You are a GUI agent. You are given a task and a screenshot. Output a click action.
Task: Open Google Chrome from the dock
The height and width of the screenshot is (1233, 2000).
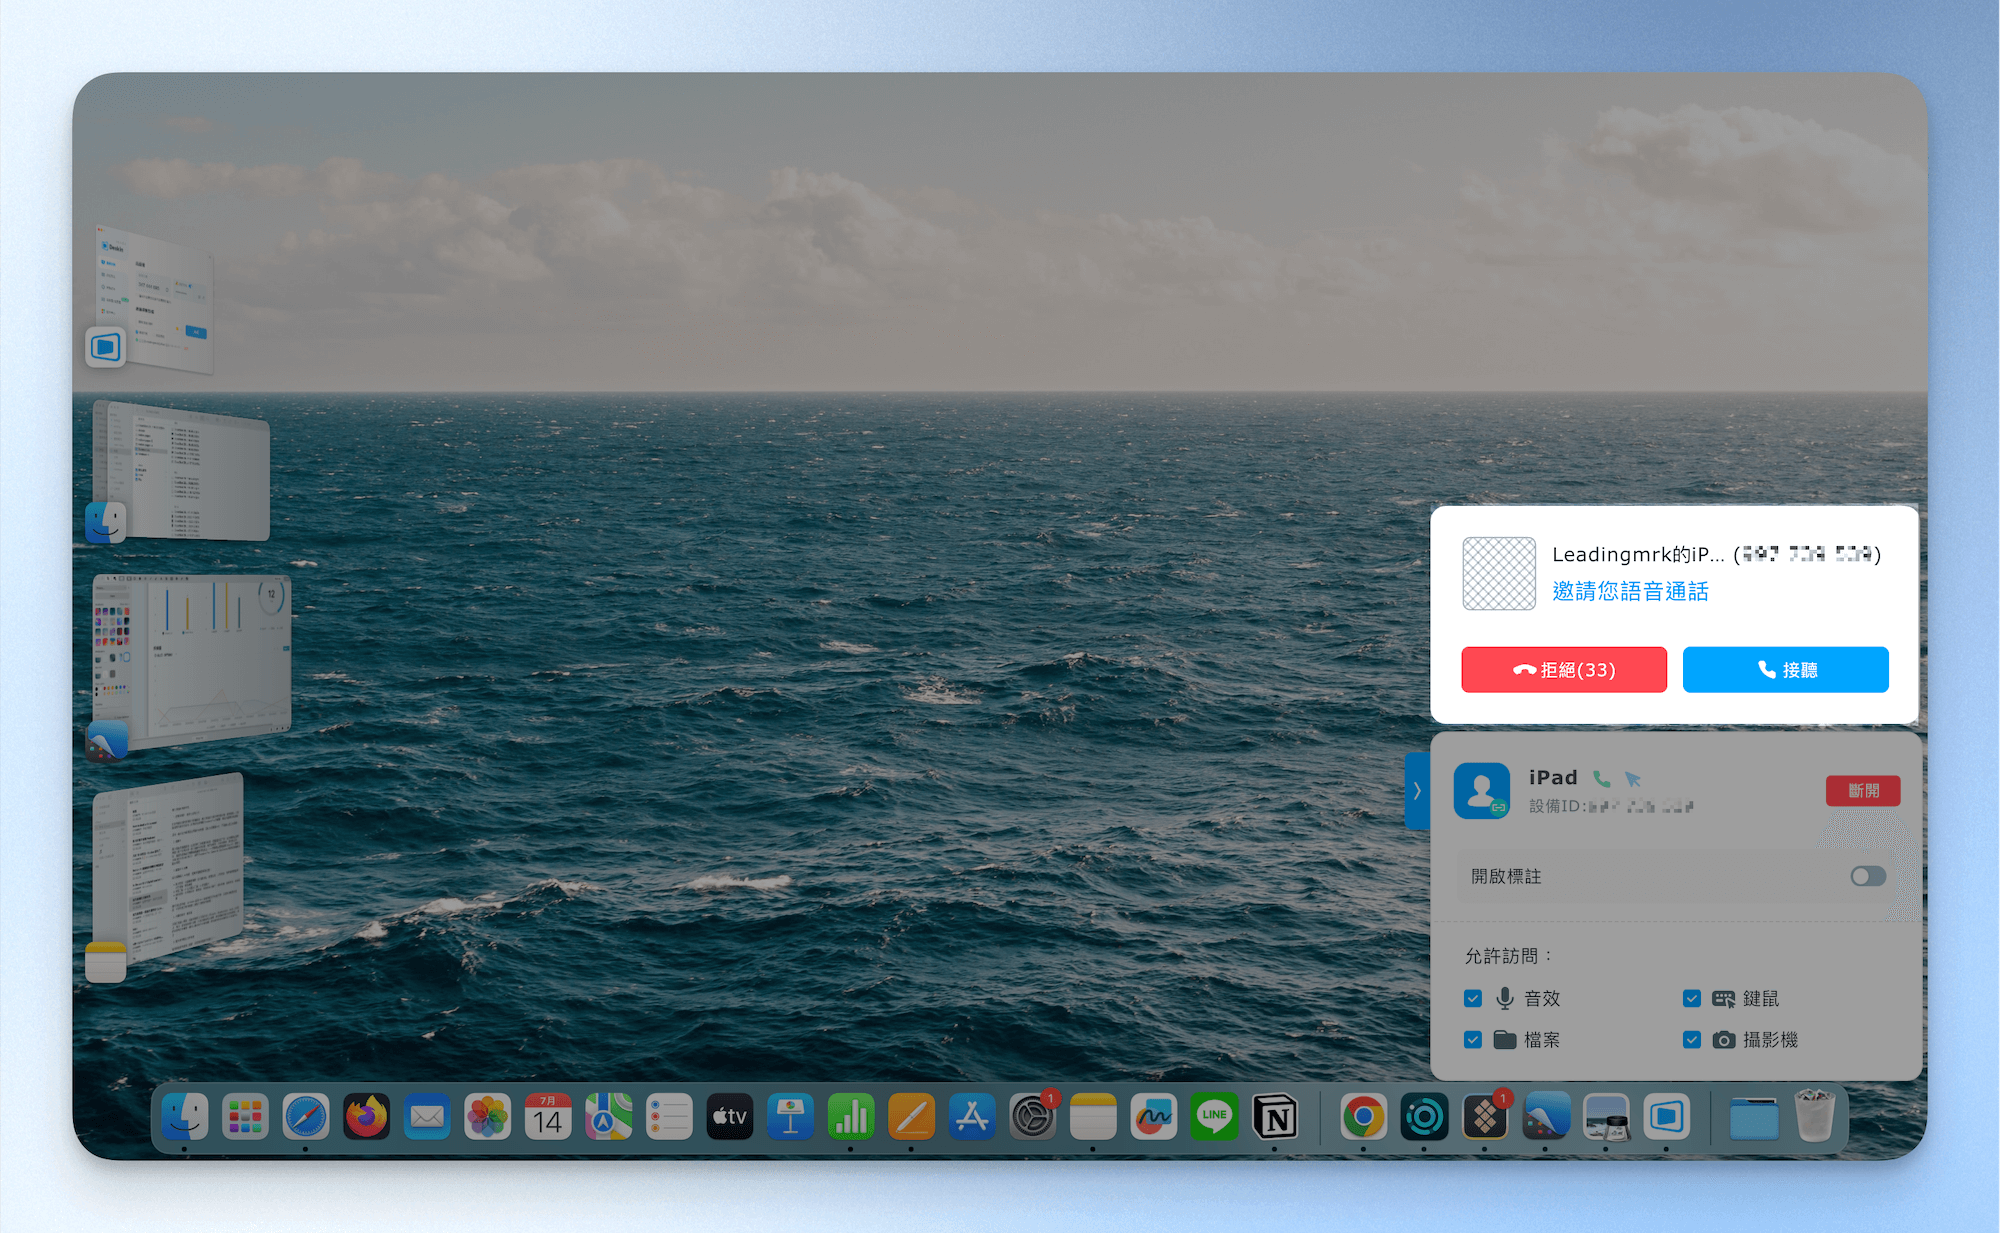click(1363, 1117)
